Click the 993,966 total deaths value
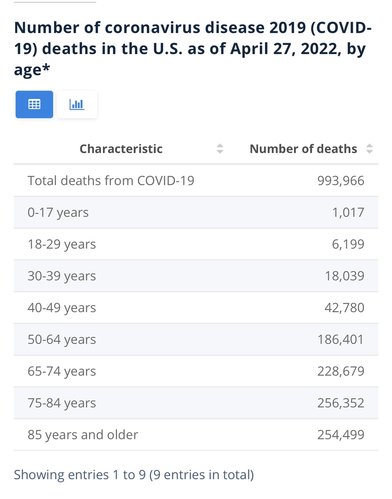The width and height of the screenshot is (392, 499). (341, 181)
